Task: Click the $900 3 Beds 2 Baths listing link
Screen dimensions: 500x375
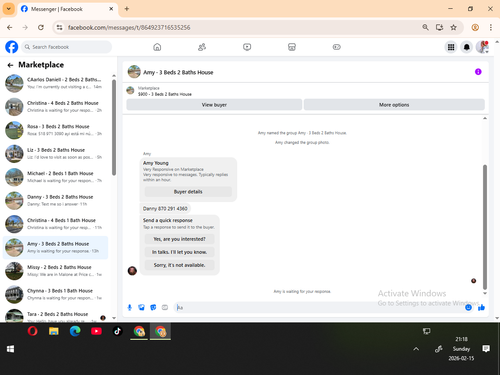Action: point(165,94)
